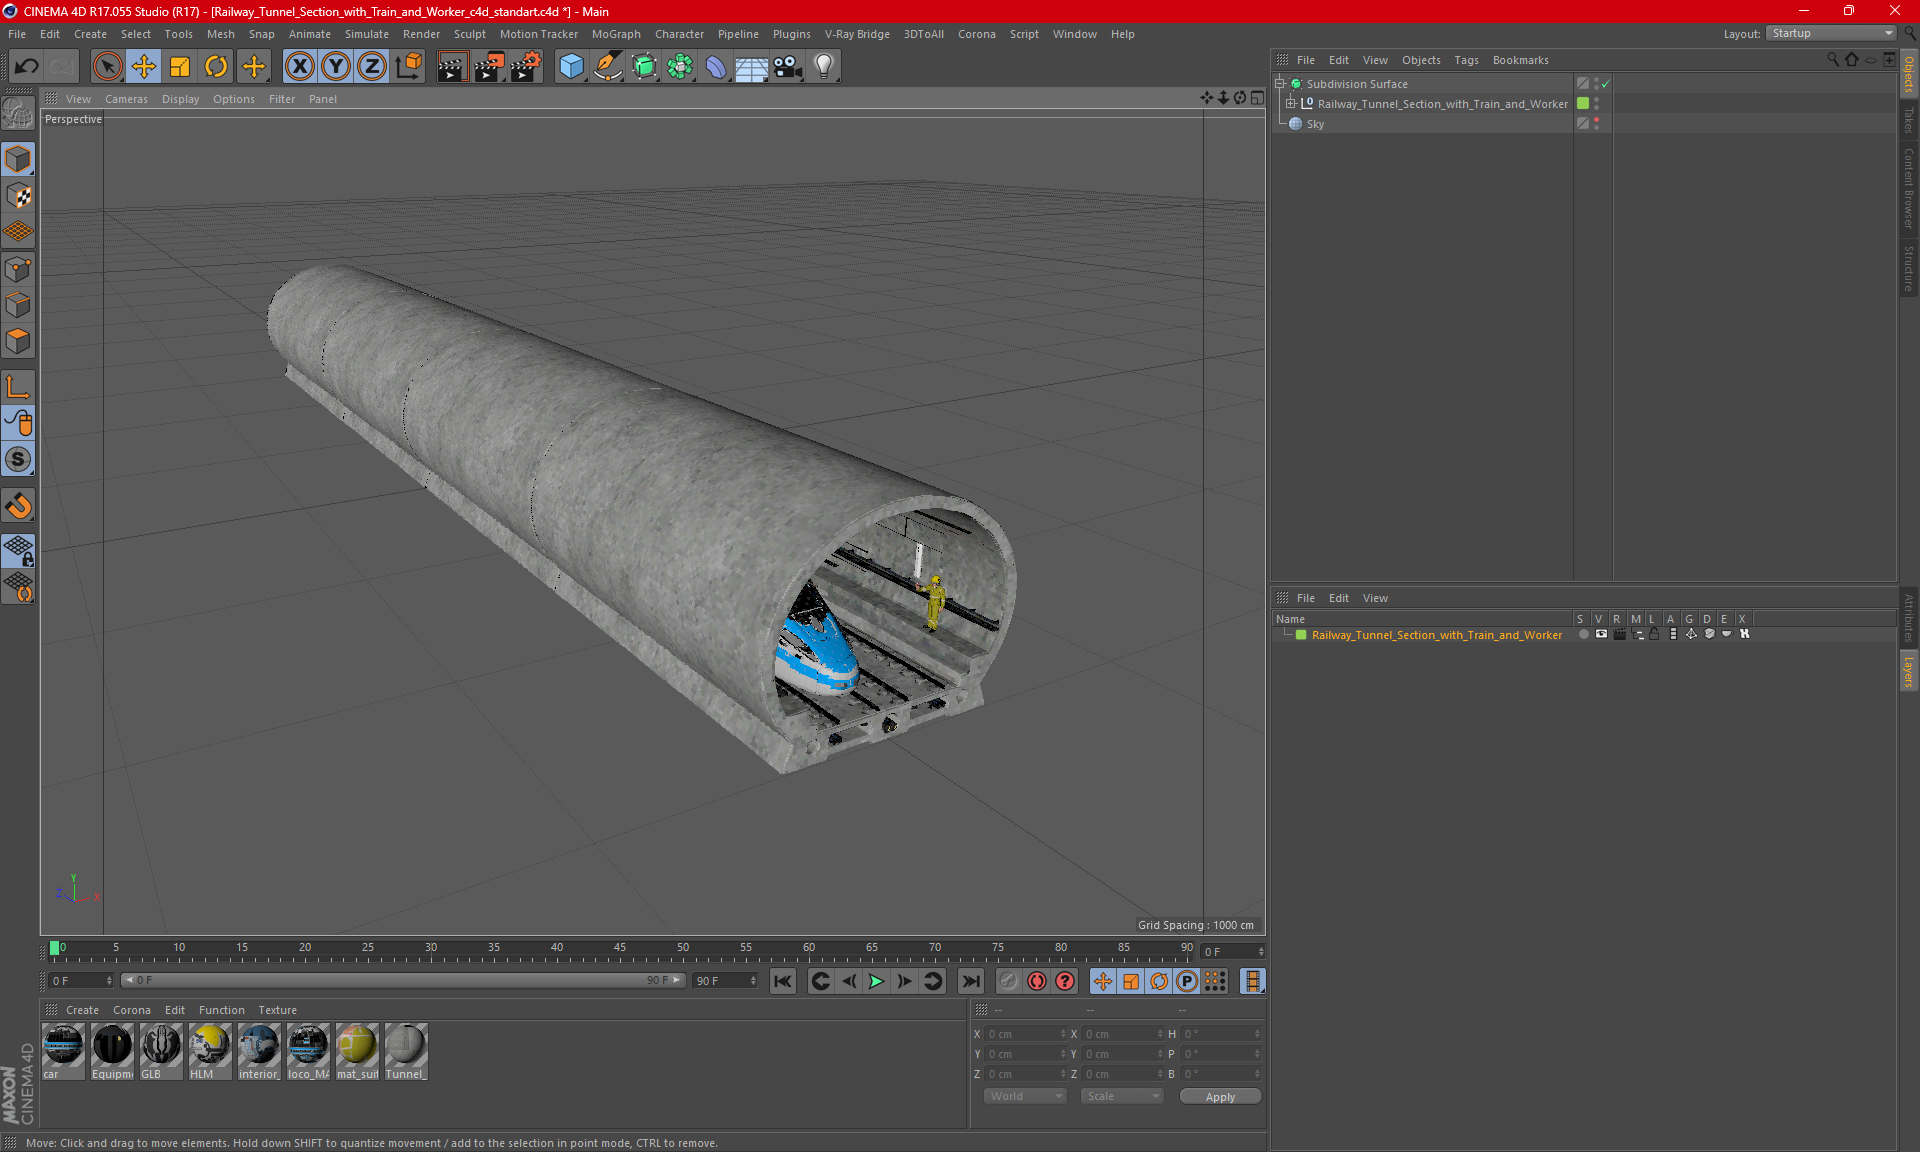Click Render View clapboard icon
The image size is (1920, 1152).
[x=452, y=67]
